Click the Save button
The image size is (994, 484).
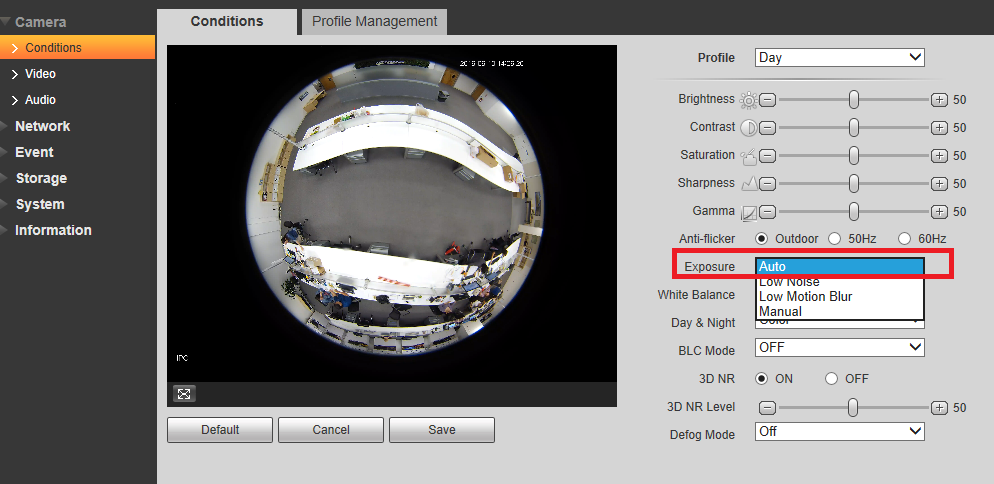click(442, 429)
